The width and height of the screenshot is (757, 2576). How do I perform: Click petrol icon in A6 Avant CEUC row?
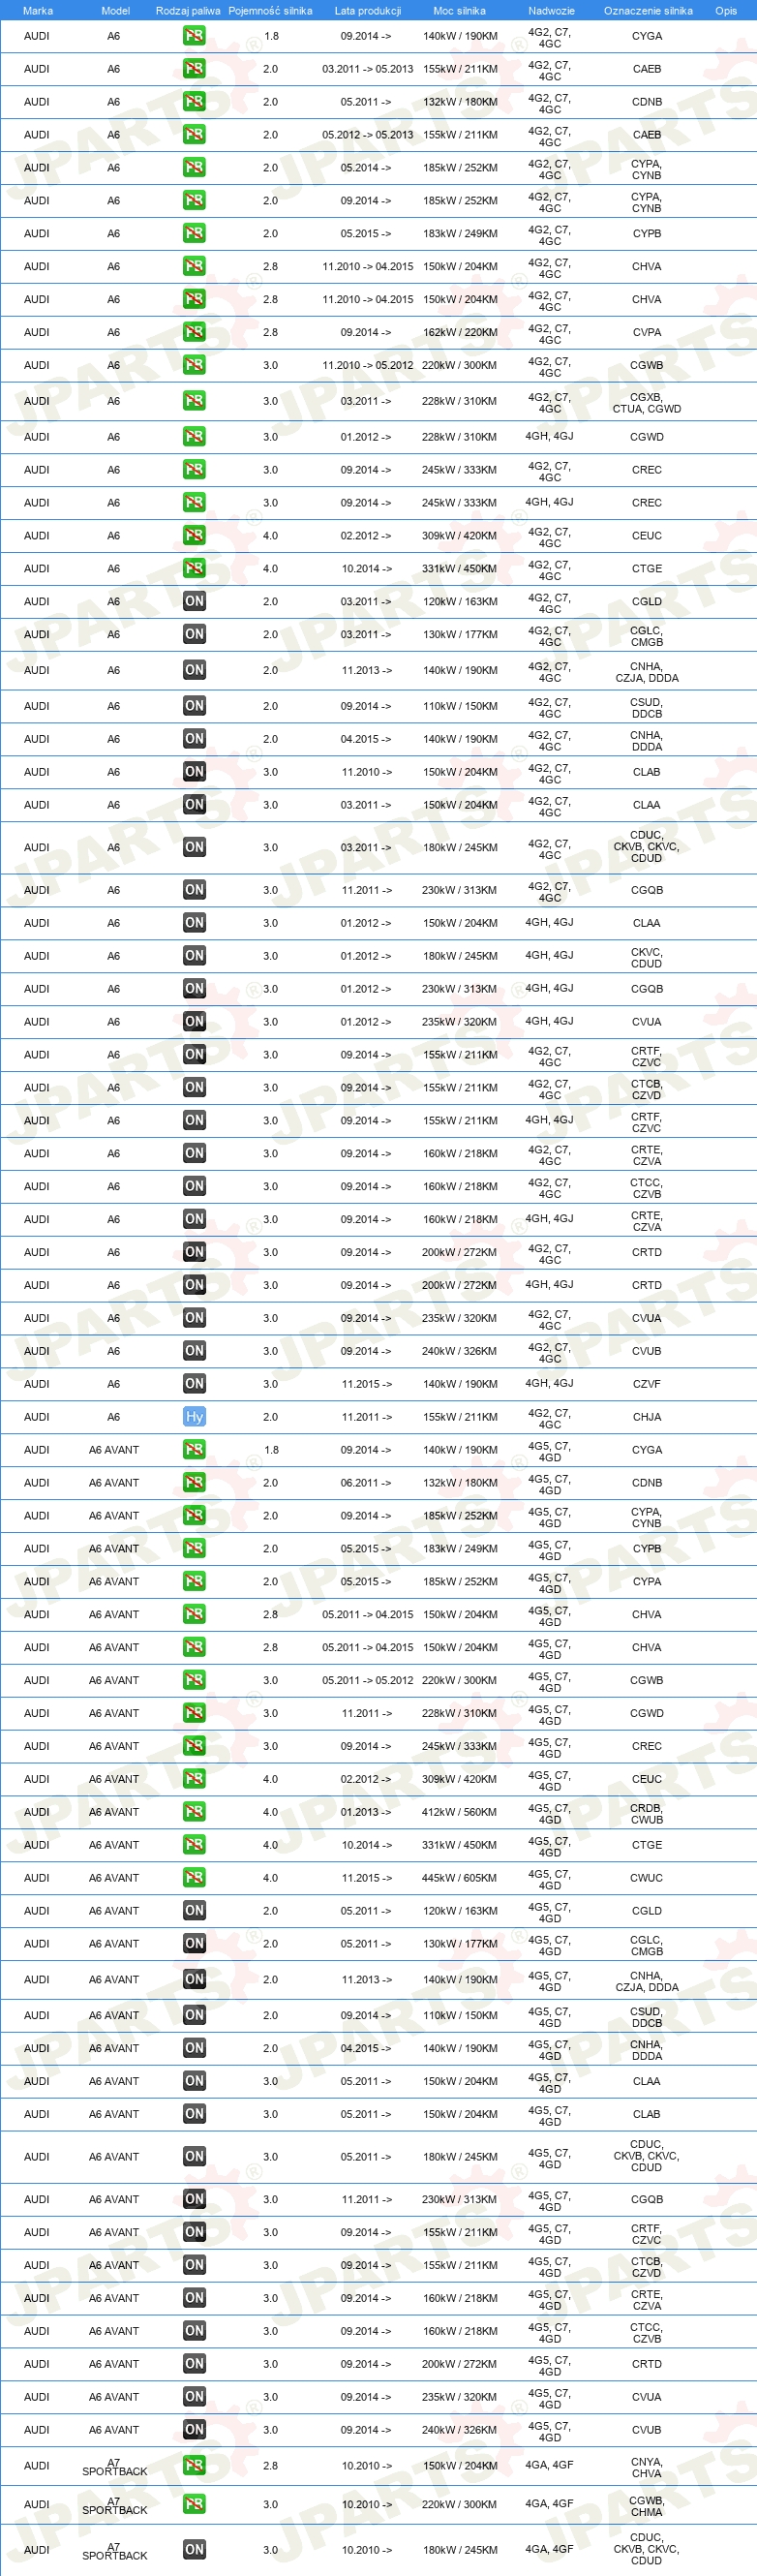click(x=194, y=1779)
